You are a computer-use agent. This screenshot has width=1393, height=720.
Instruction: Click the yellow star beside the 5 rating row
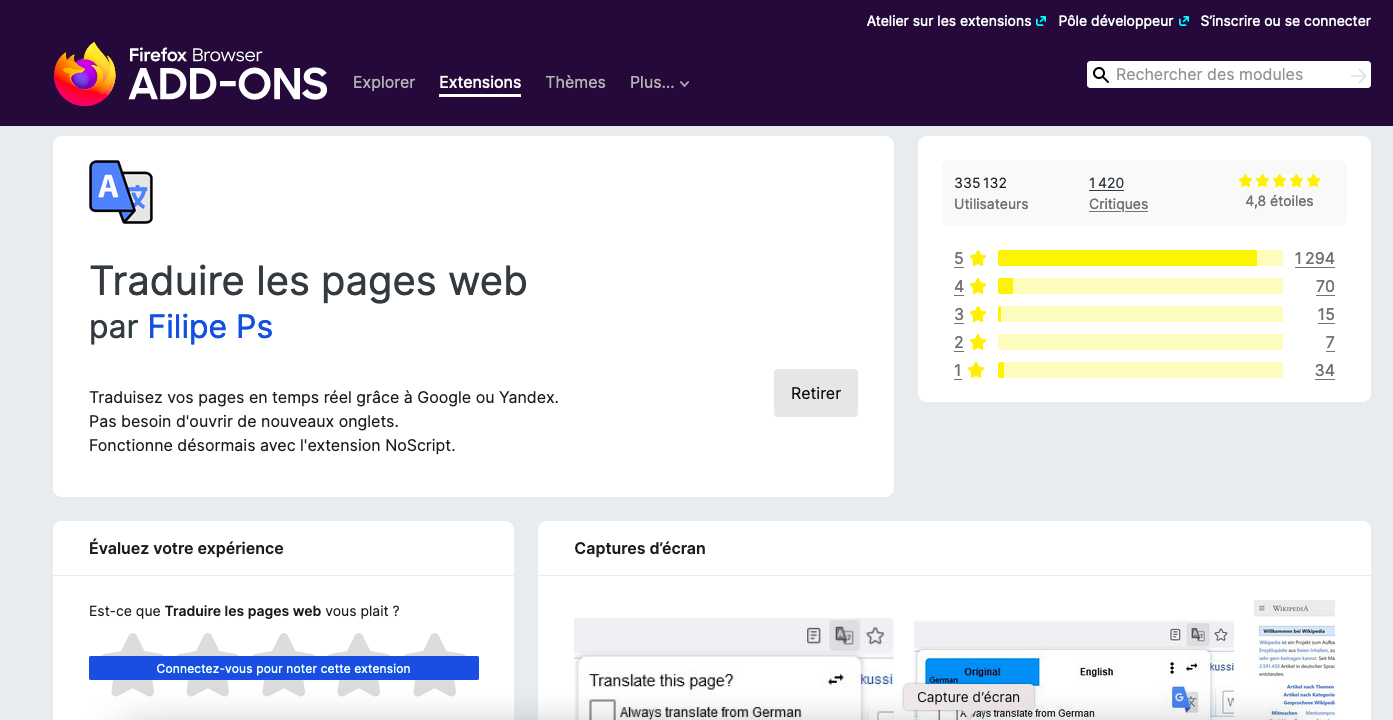coord(978,258)
